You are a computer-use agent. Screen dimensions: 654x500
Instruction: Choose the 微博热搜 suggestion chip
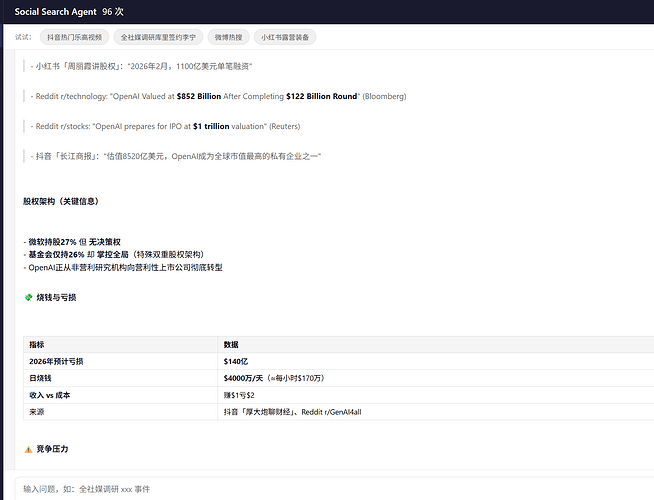229,37
